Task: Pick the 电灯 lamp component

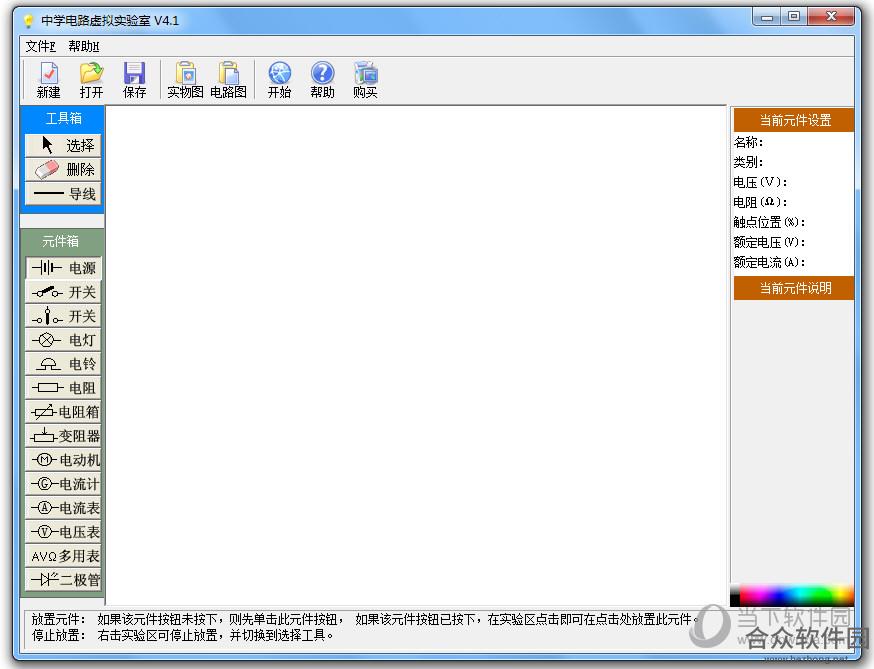Action: coord(64,340)
